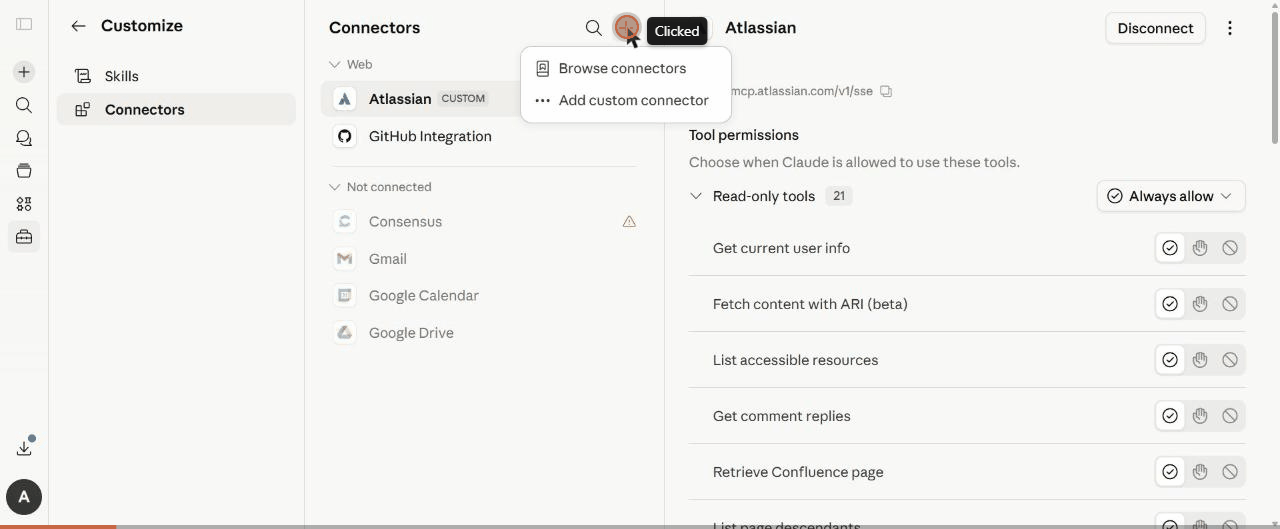Click the Gmail logo icon
The image size is (1280, 529).
pyautogui.click(x=345, y=259)
